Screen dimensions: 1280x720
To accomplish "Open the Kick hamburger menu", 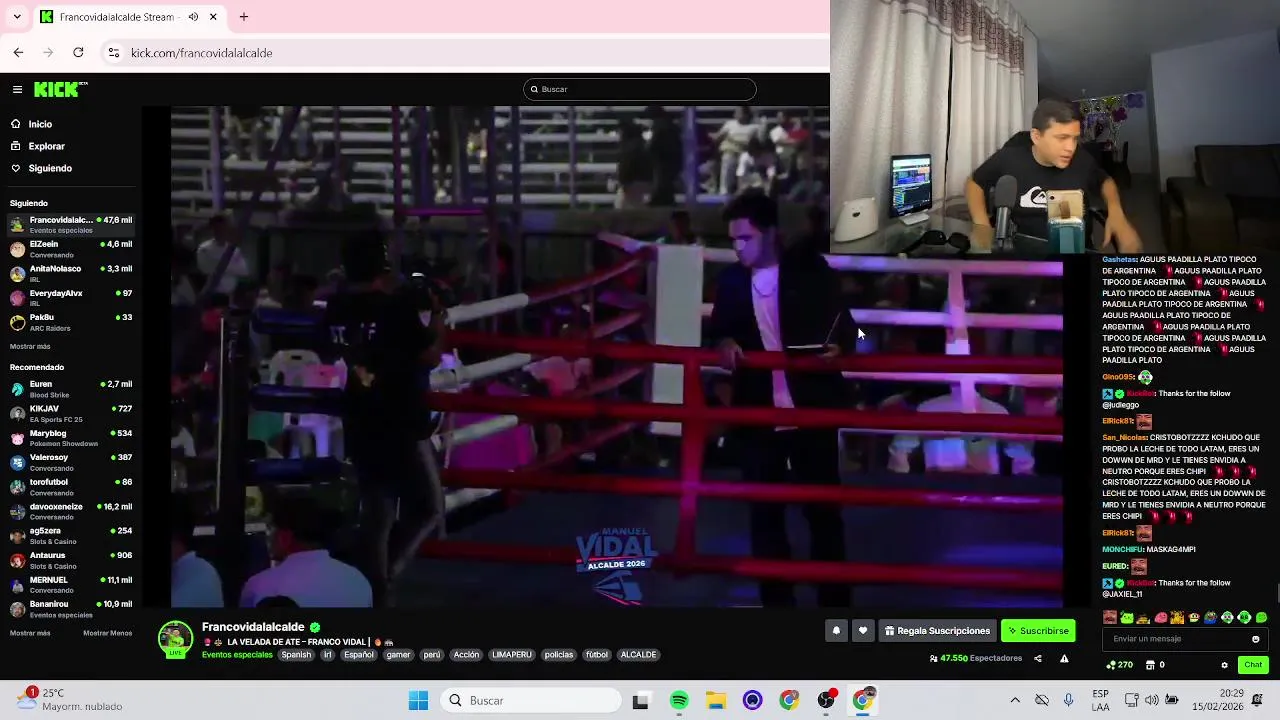I will pos(17,89).
